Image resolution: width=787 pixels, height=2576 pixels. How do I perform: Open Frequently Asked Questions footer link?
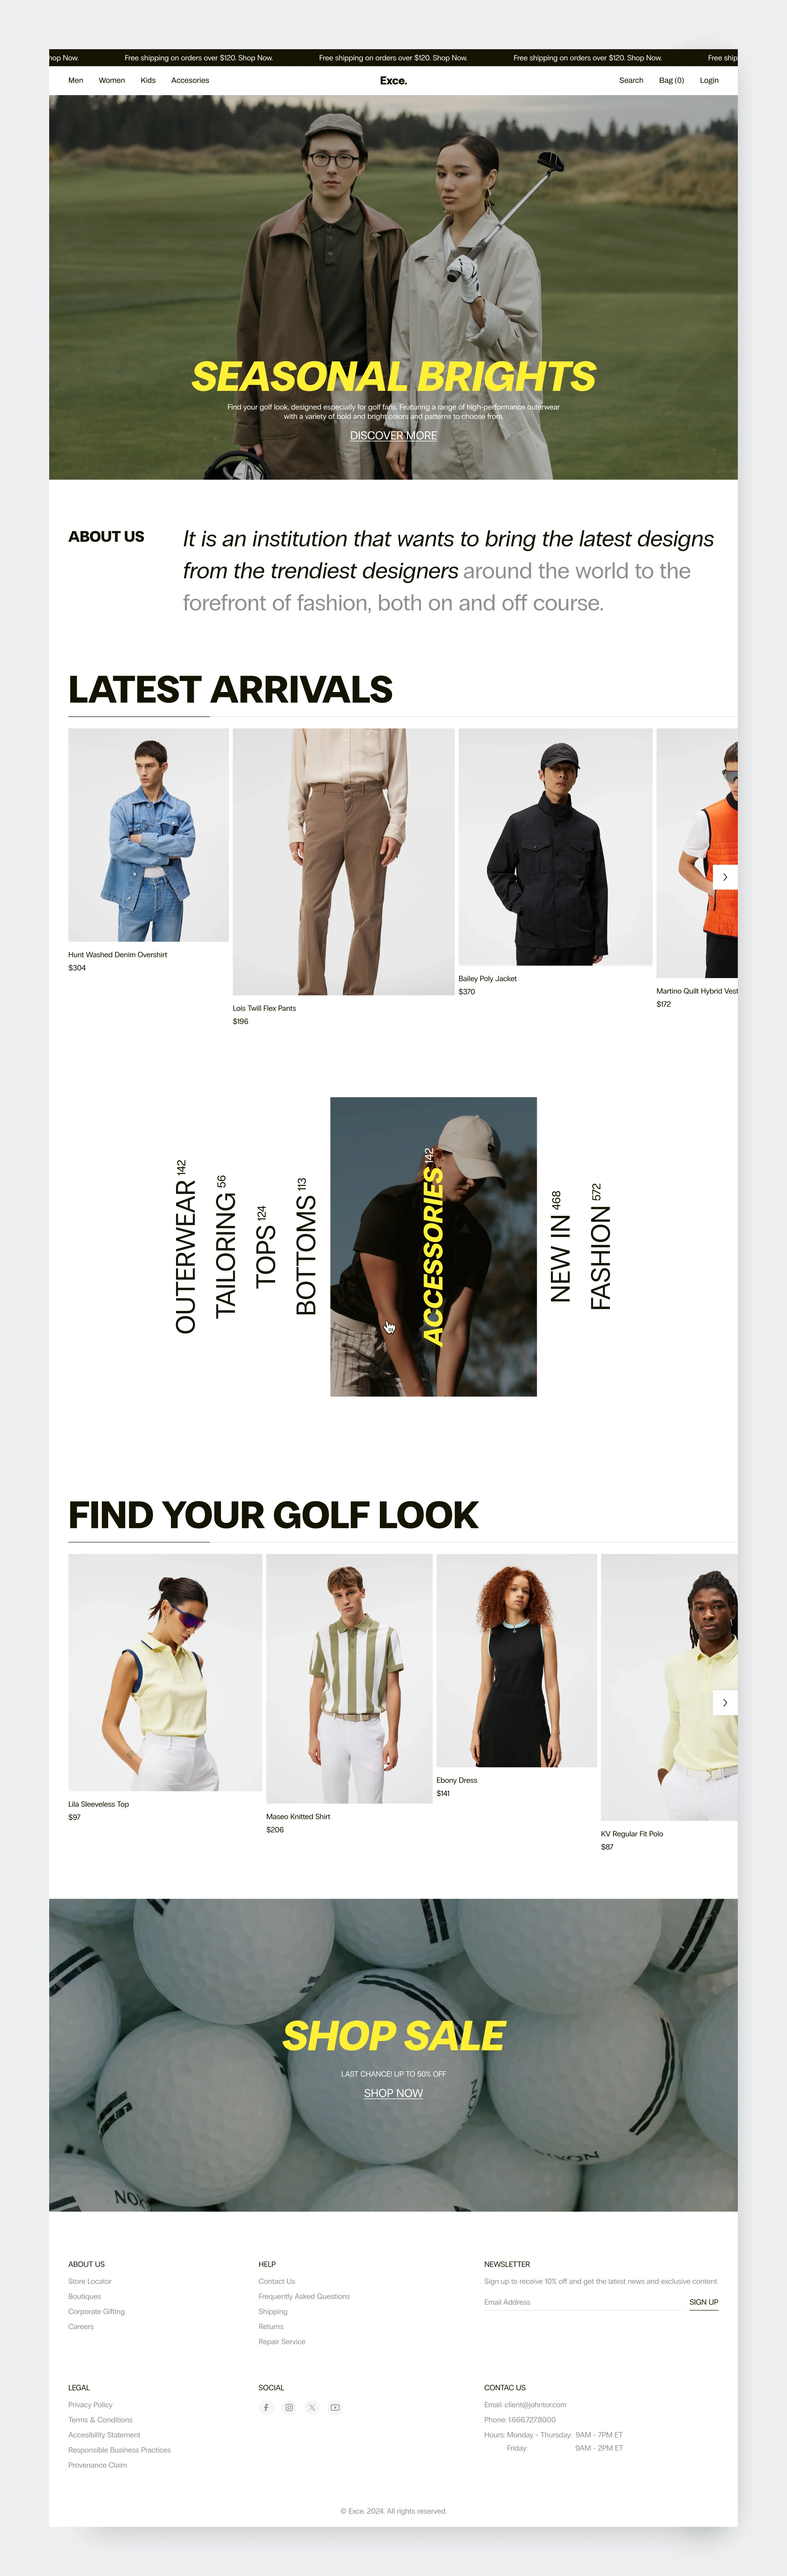(304, 2296)
